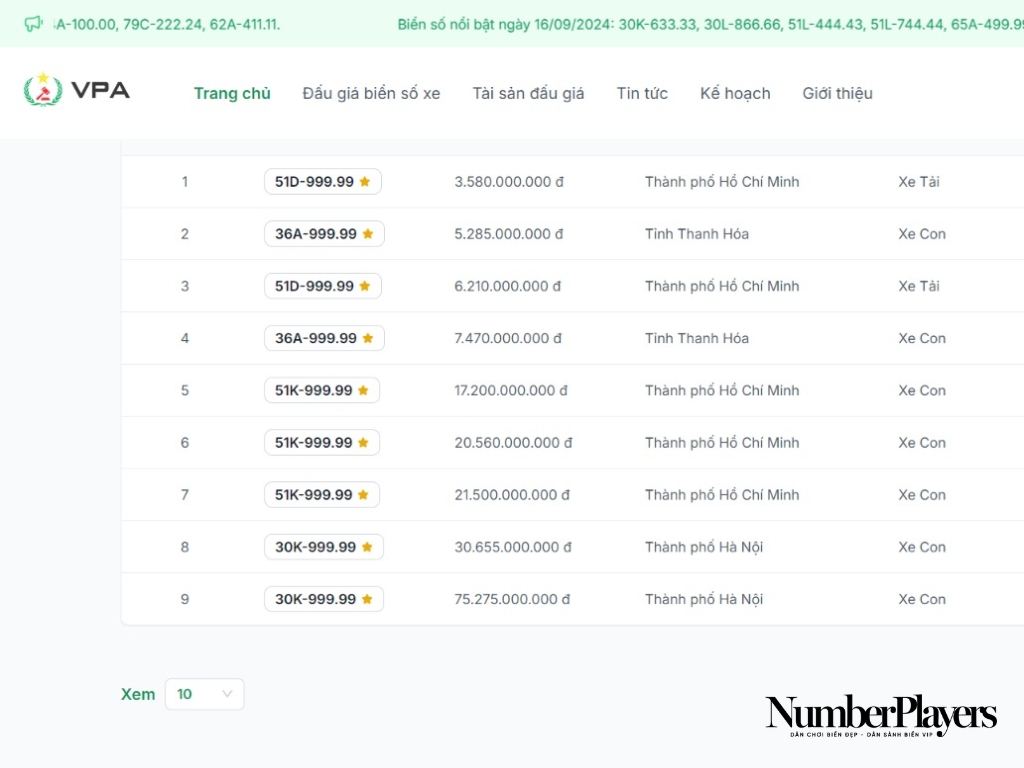Open plate 51K-999.99 priced 20.560.000.000 đ
1024x768 pixels.
(x=313, y=443)
